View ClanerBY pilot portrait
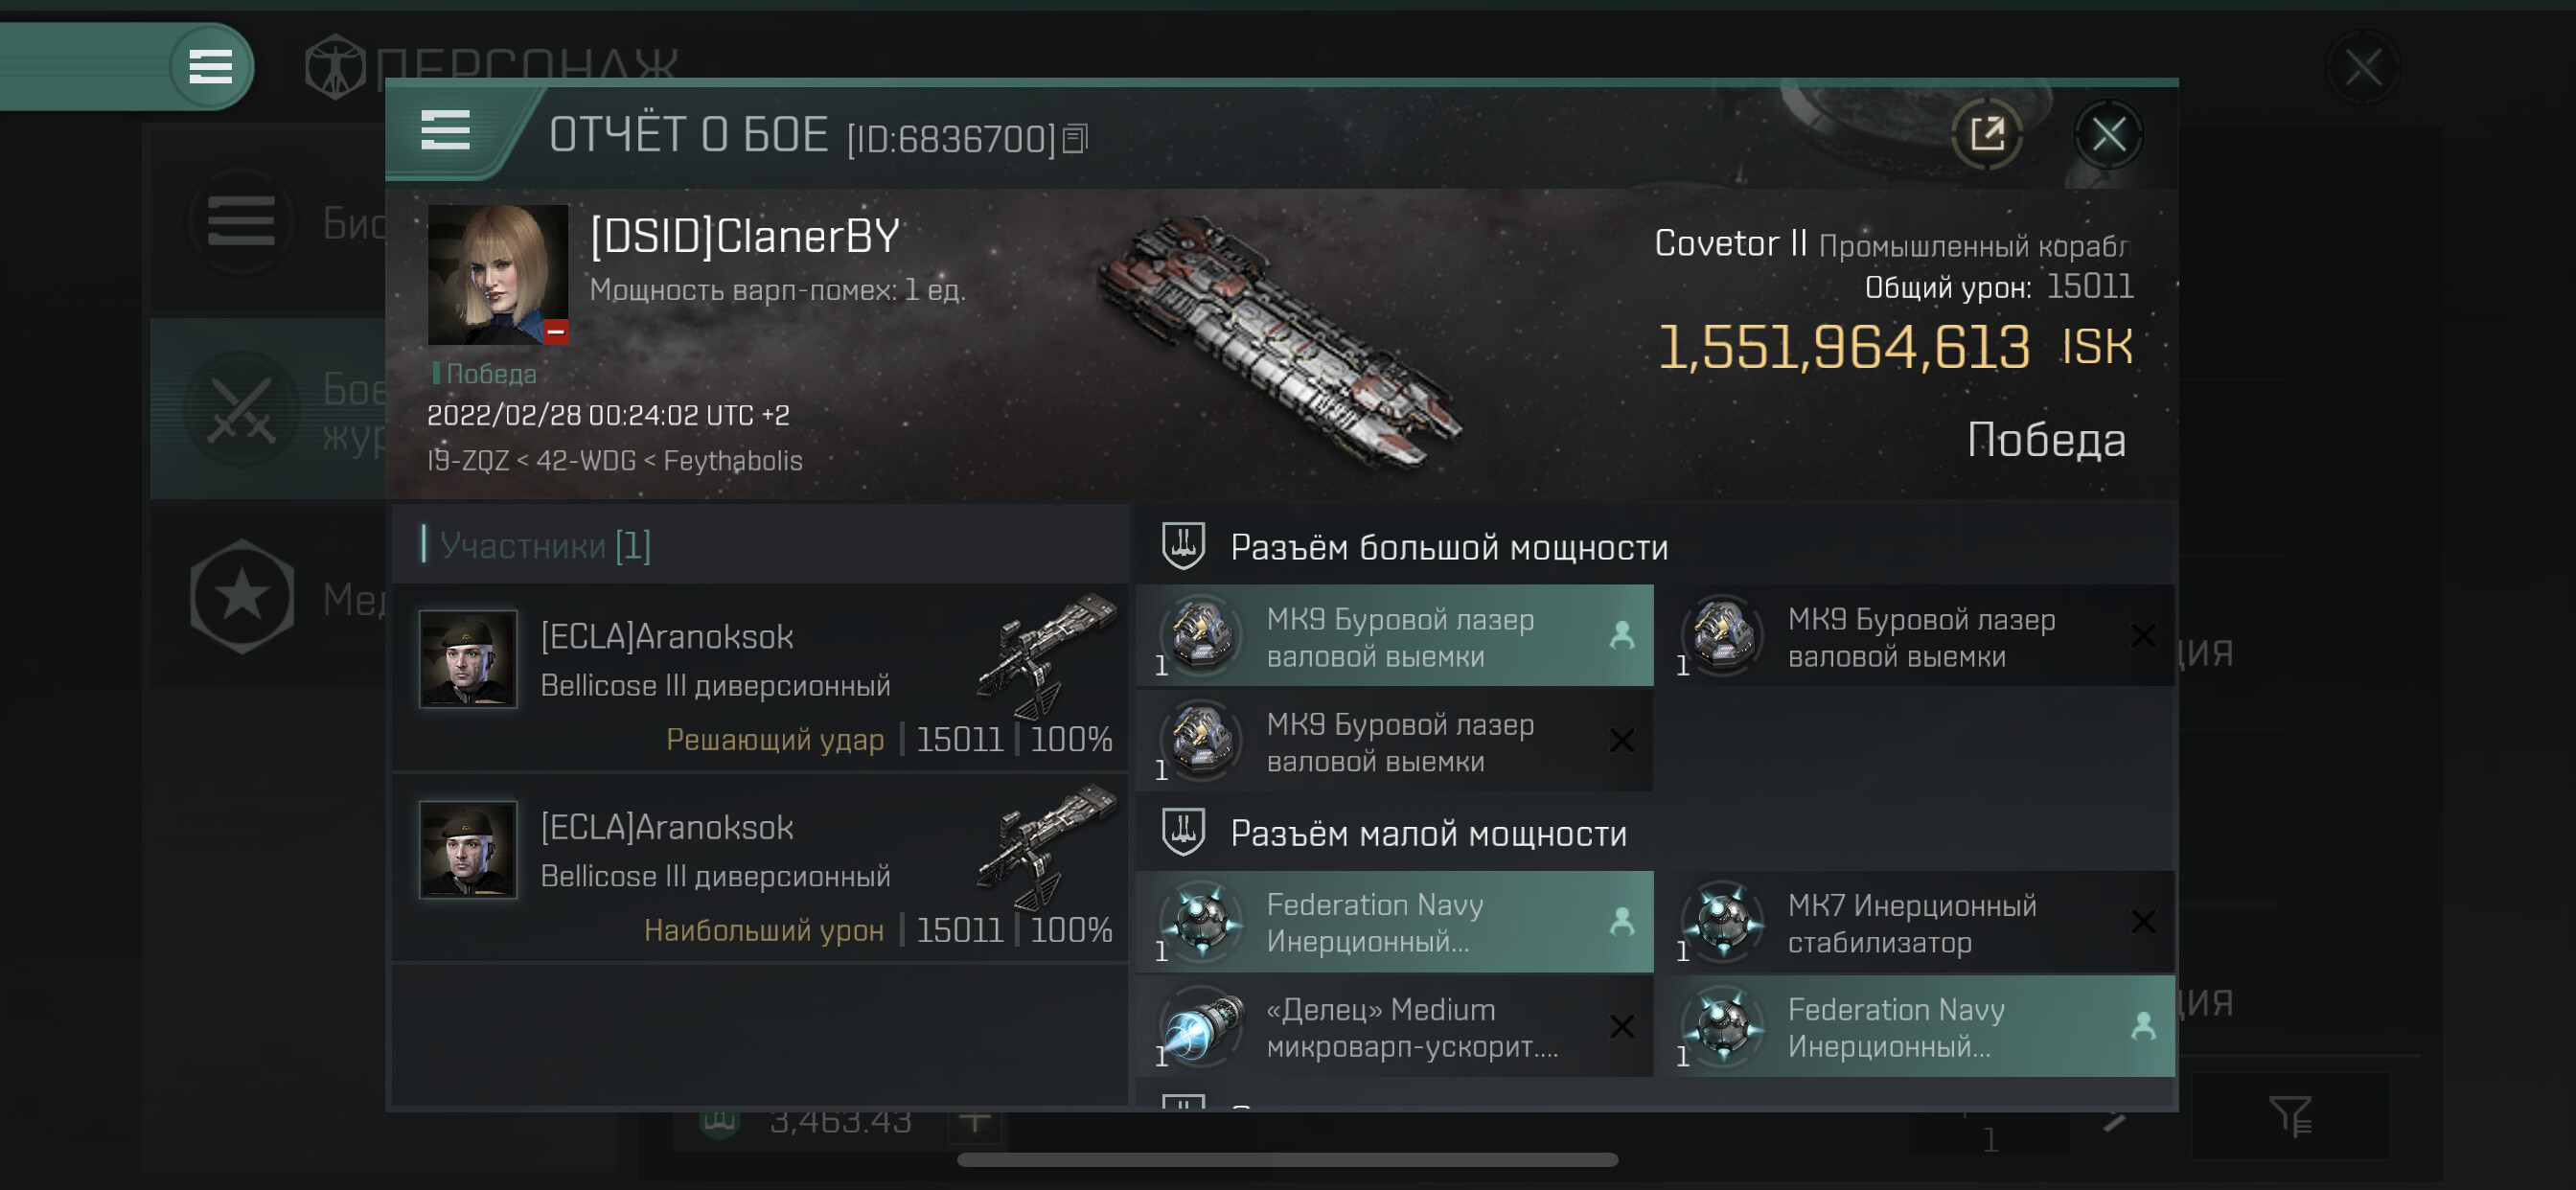This screenshot has width=2576, height=1190. click(497, 274)
